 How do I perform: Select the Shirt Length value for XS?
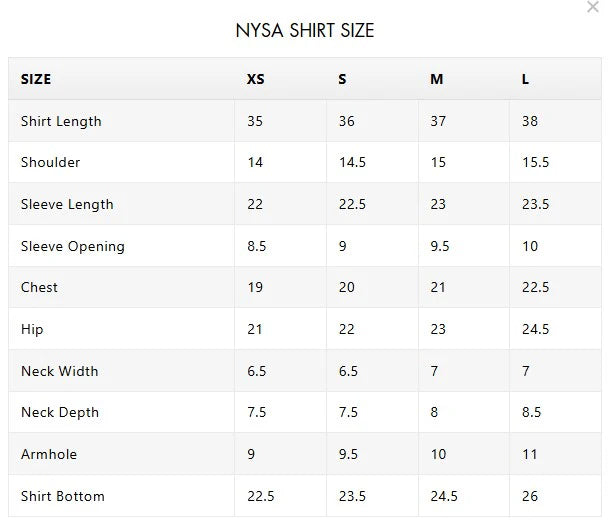(x=255, y=121)
